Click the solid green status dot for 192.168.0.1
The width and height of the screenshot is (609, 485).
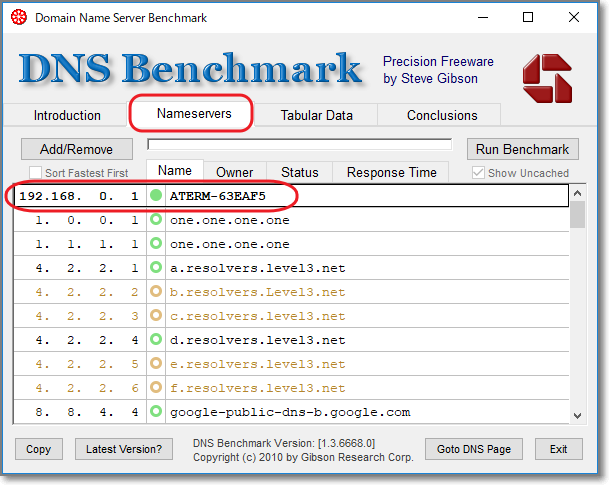155,195
